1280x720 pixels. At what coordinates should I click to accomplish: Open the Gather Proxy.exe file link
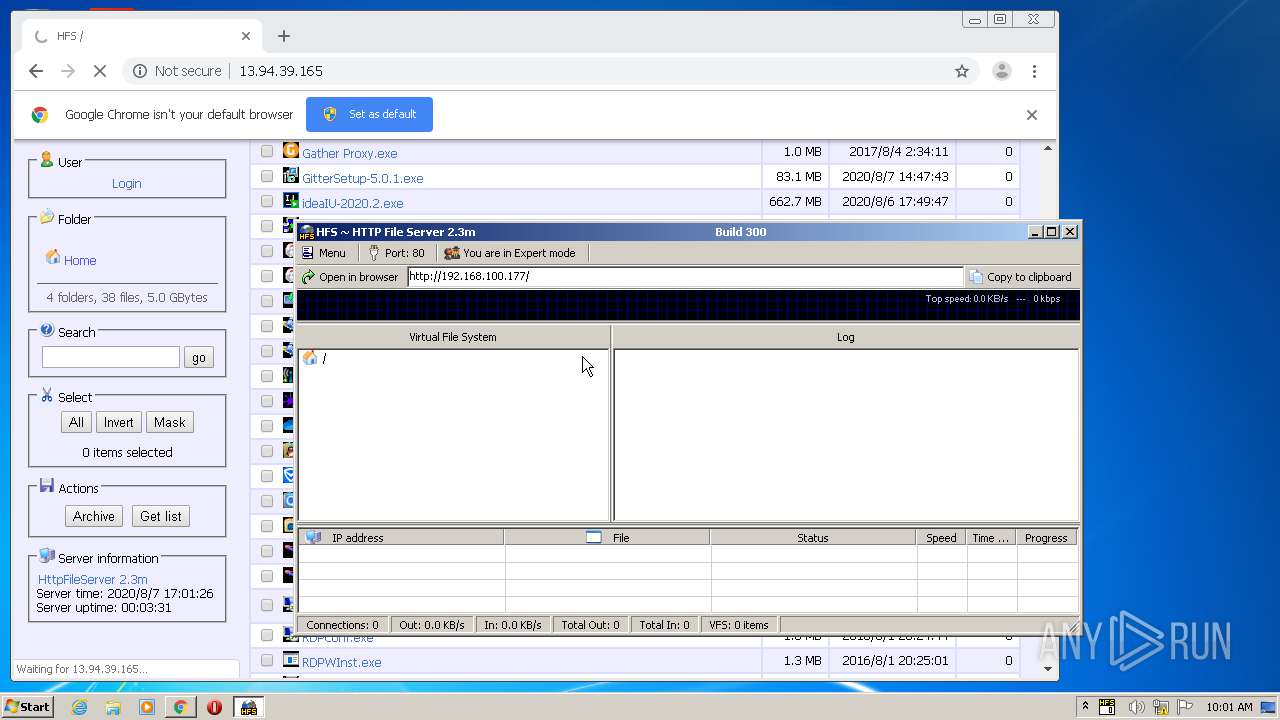pyautogui.click(x=350, y=153)
